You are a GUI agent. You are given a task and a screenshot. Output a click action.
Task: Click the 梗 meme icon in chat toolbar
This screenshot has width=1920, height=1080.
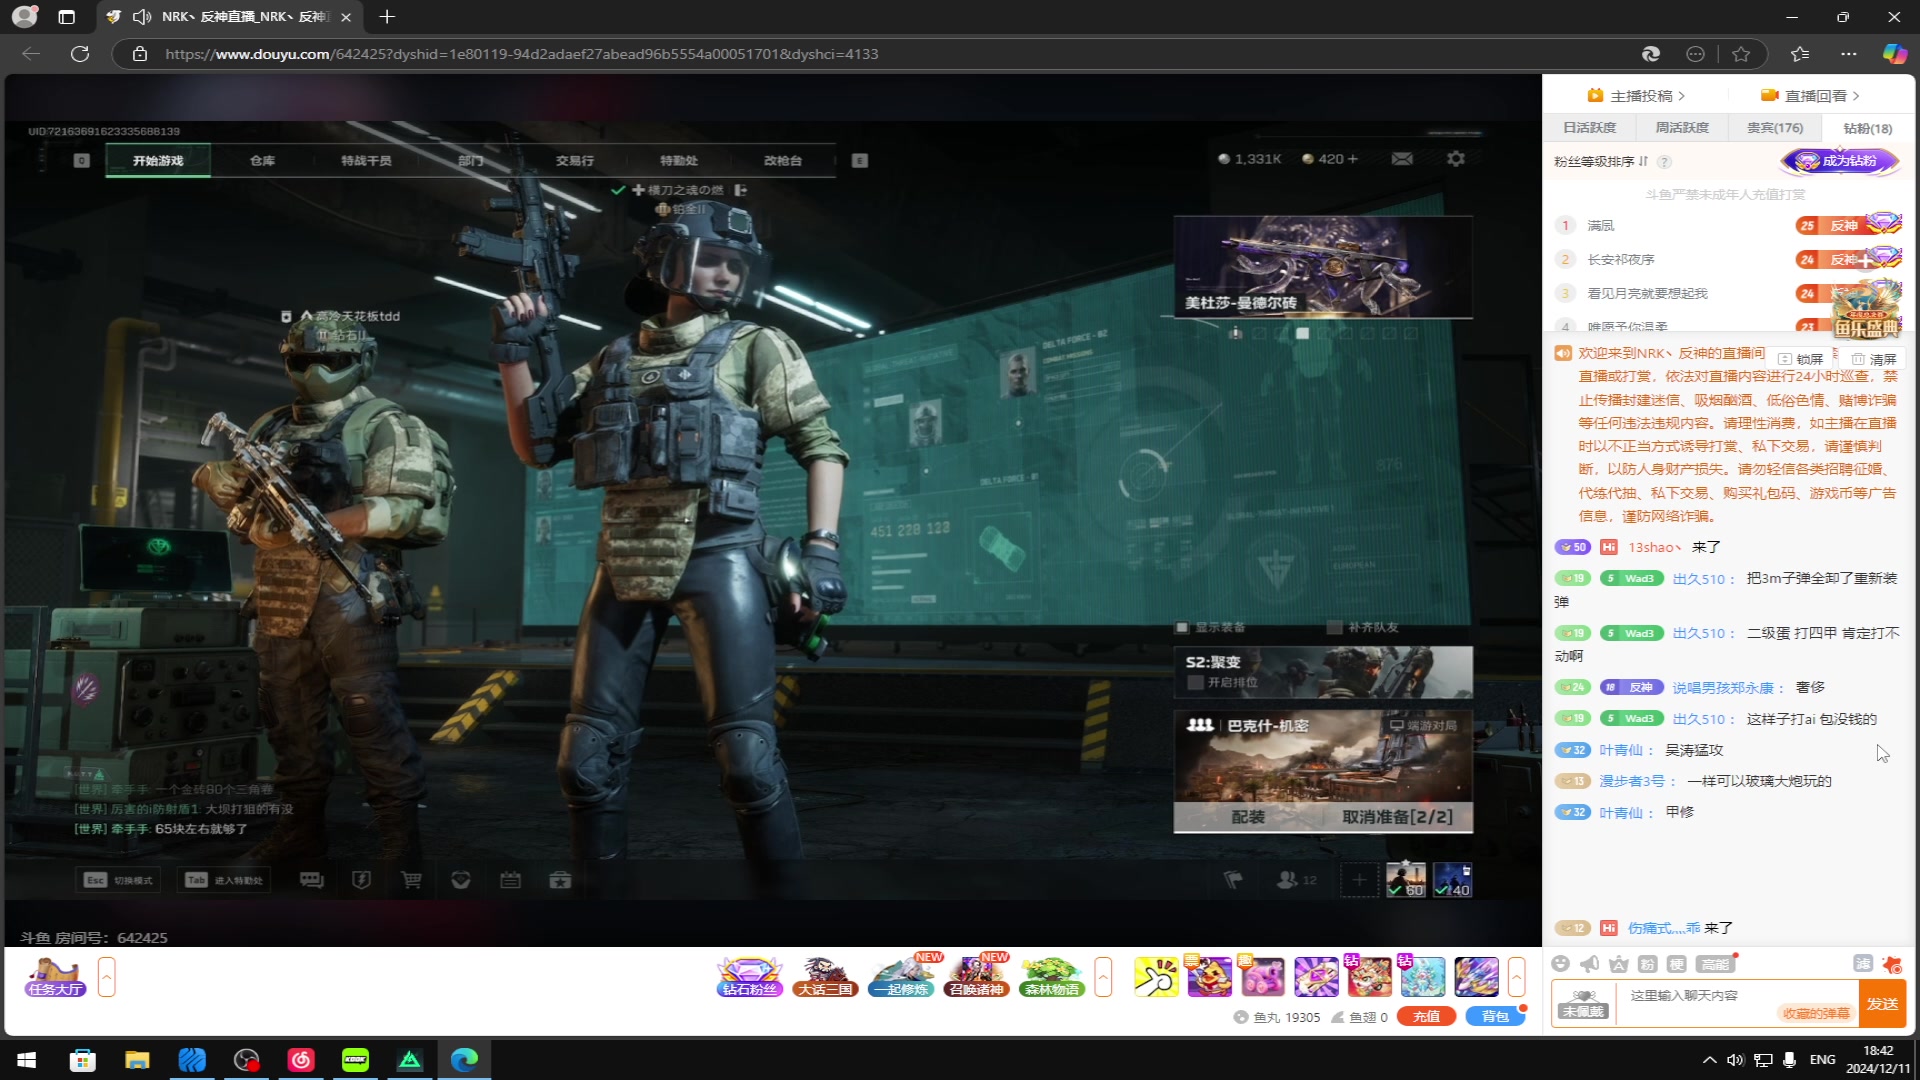tap(1677, 964)
